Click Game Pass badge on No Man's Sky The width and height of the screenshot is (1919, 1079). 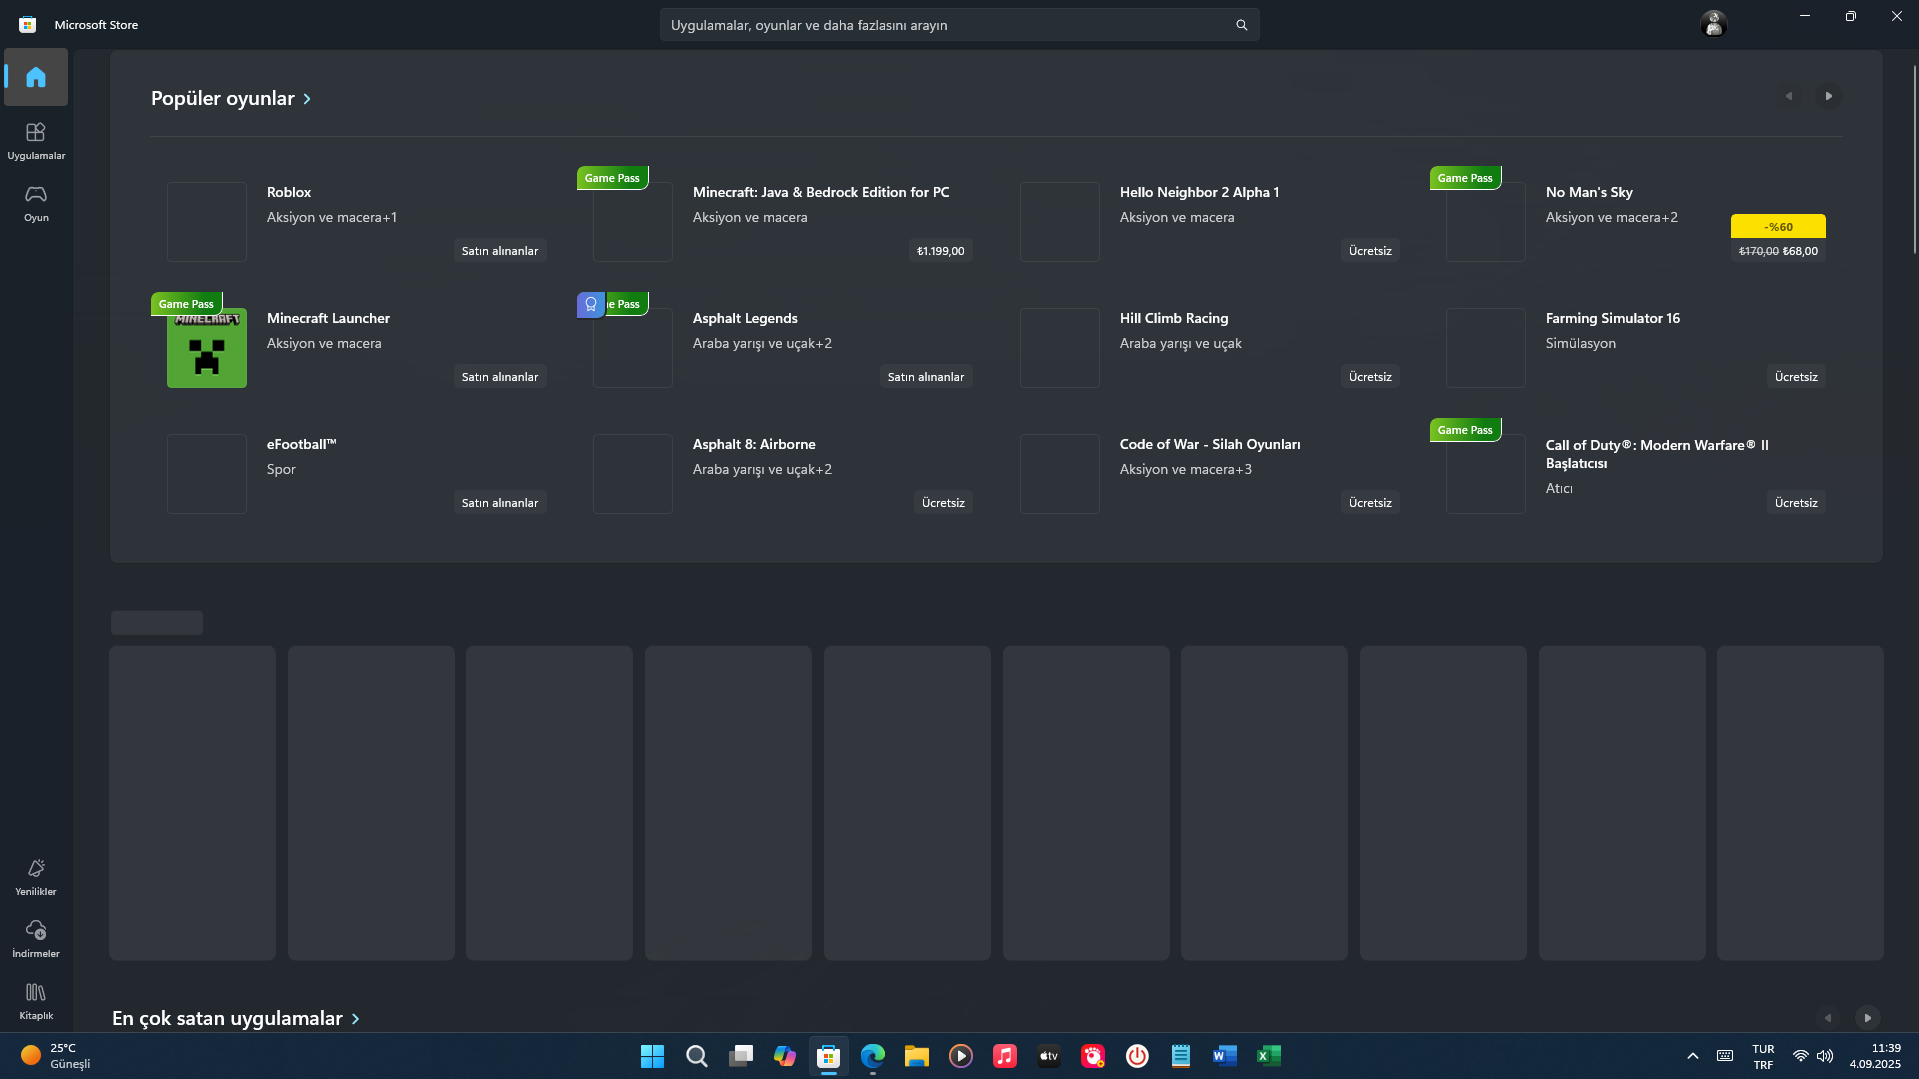pos(1465,178)
